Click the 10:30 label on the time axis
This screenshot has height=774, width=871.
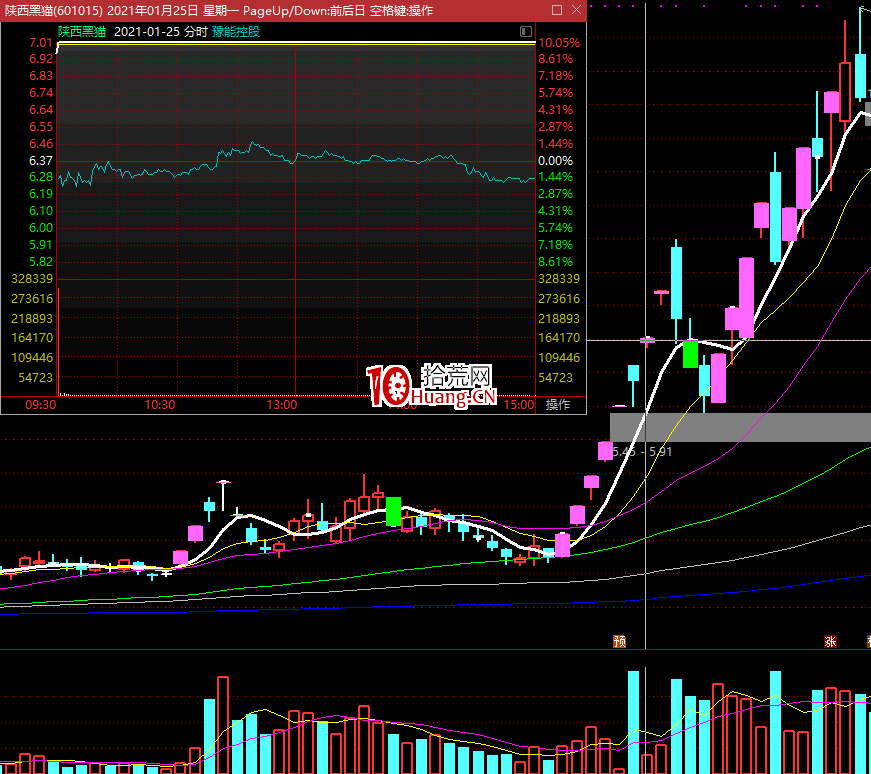(x=160, y=405)
